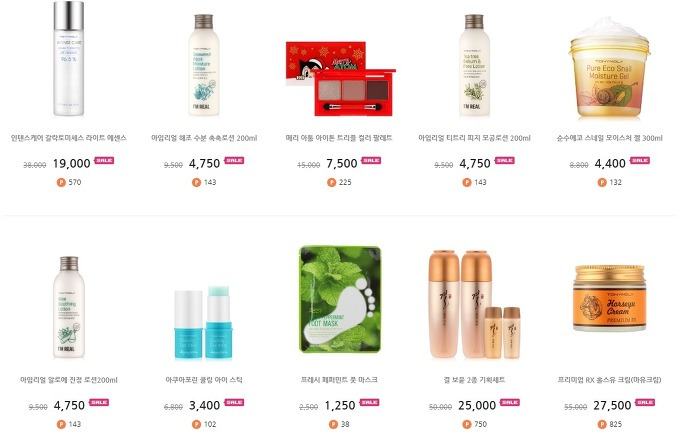Open the peppermint foot mask image
This screenshot has height=437, width=683.
[x=340, y=299]
